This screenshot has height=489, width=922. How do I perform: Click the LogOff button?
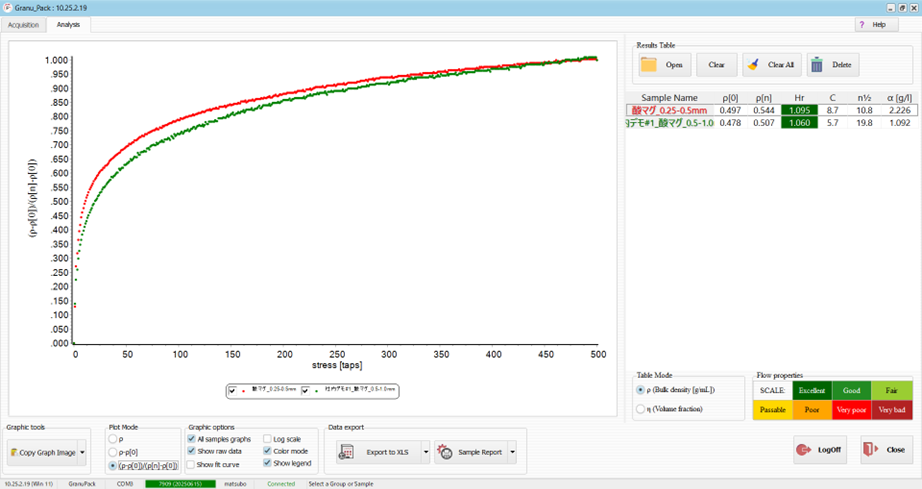[x=818, y=450]
